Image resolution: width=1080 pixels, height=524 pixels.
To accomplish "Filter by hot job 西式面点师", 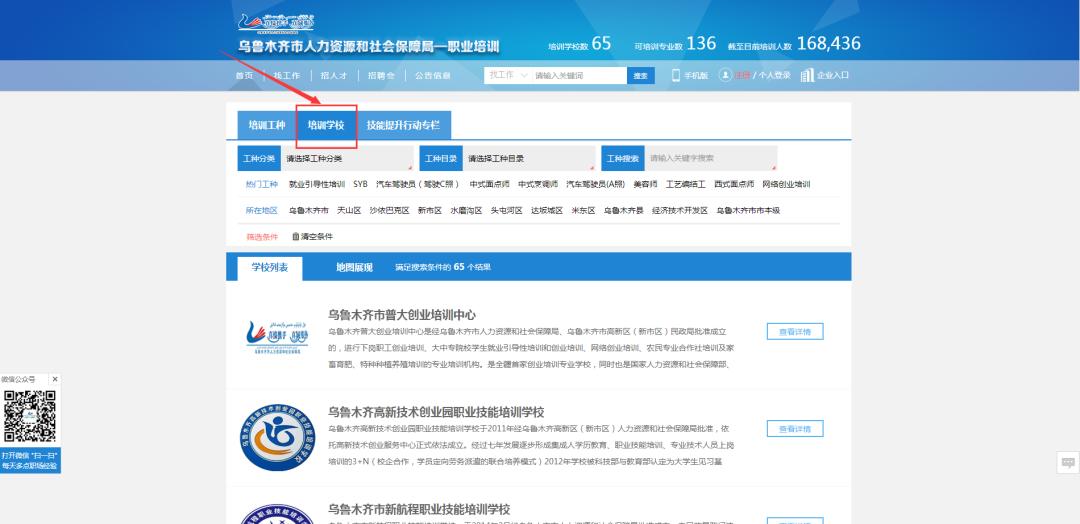I will [x=734, y=185].
